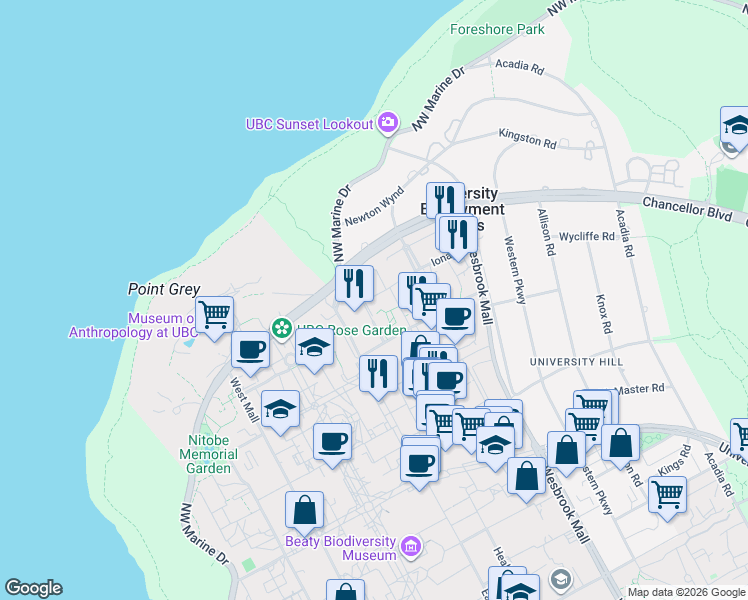
Task: Open the coffee cup marker by West Mall
Action: (x=250, y=352)
